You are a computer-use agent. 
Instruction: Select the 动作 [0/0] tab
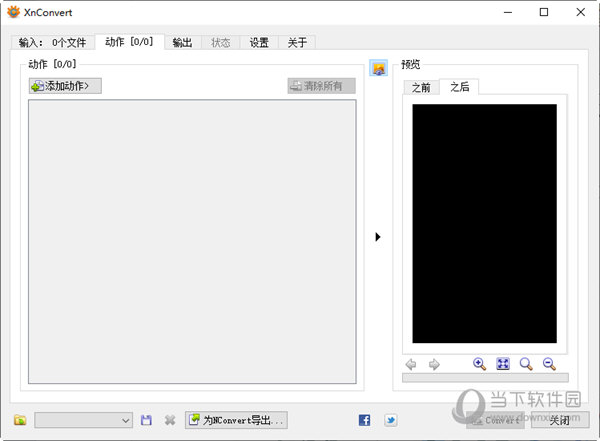tap(129, 42)
